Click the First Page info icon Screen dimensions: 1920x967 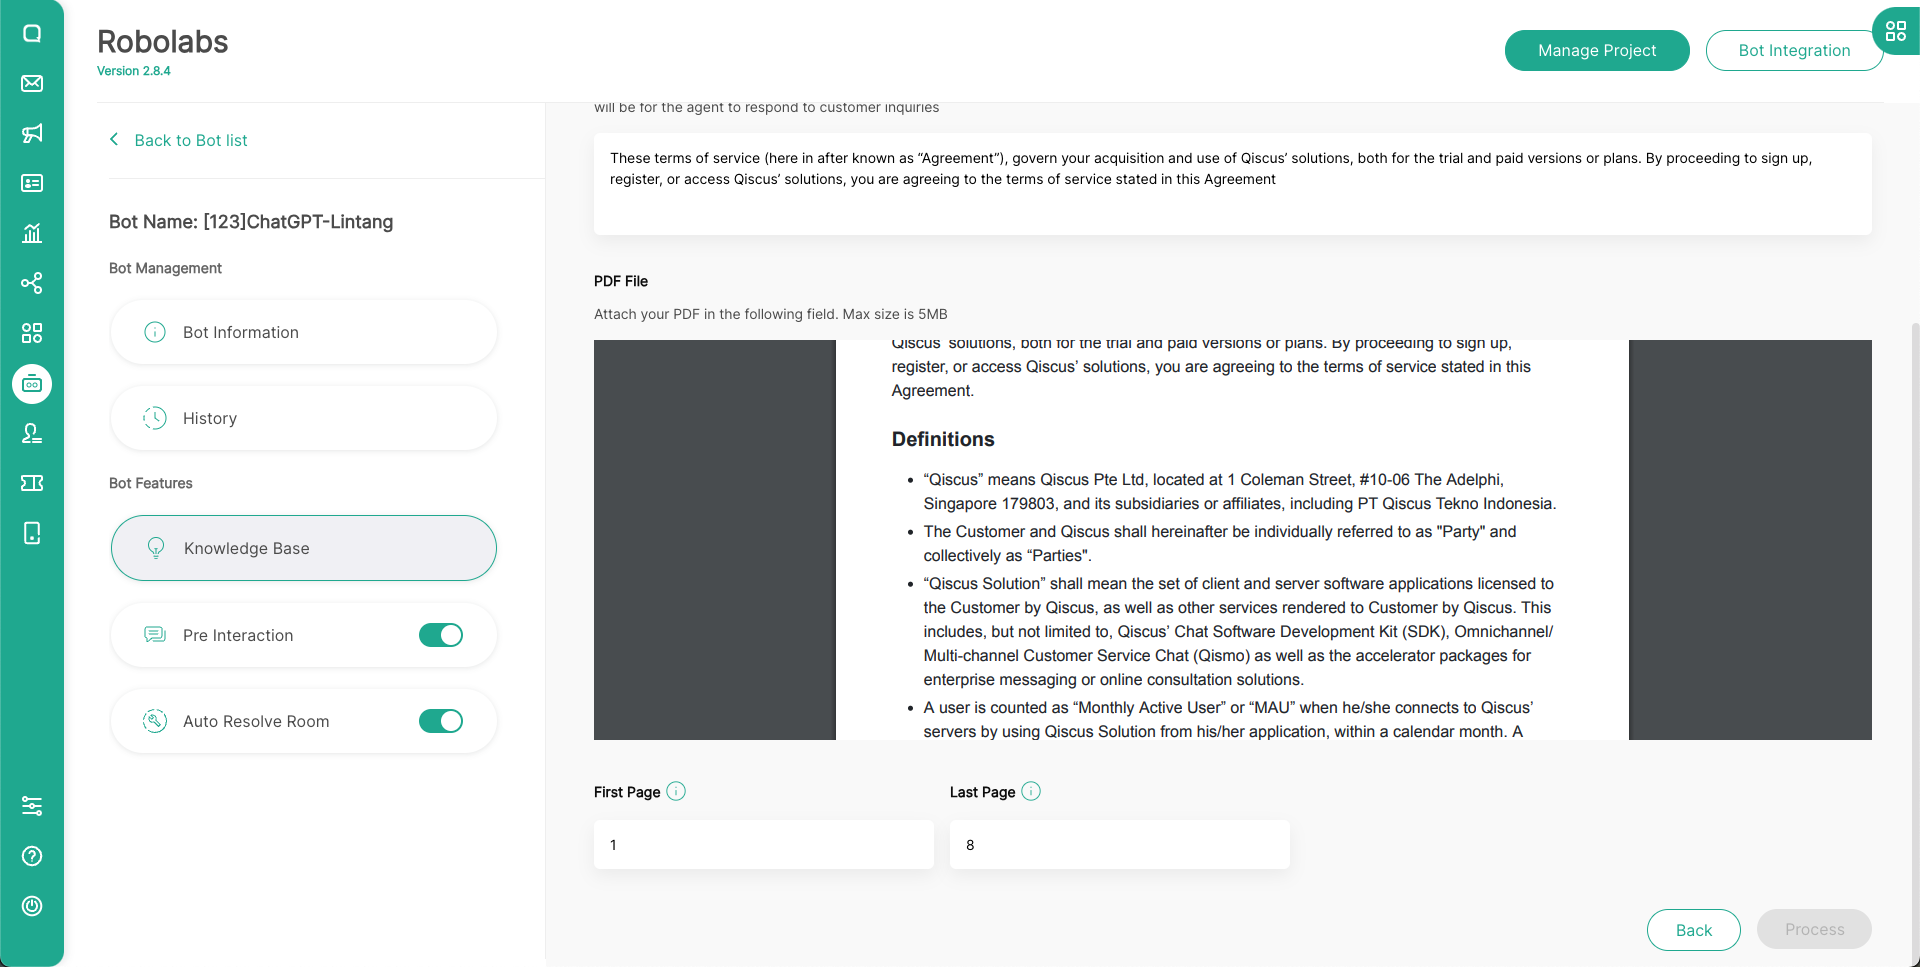676,791
